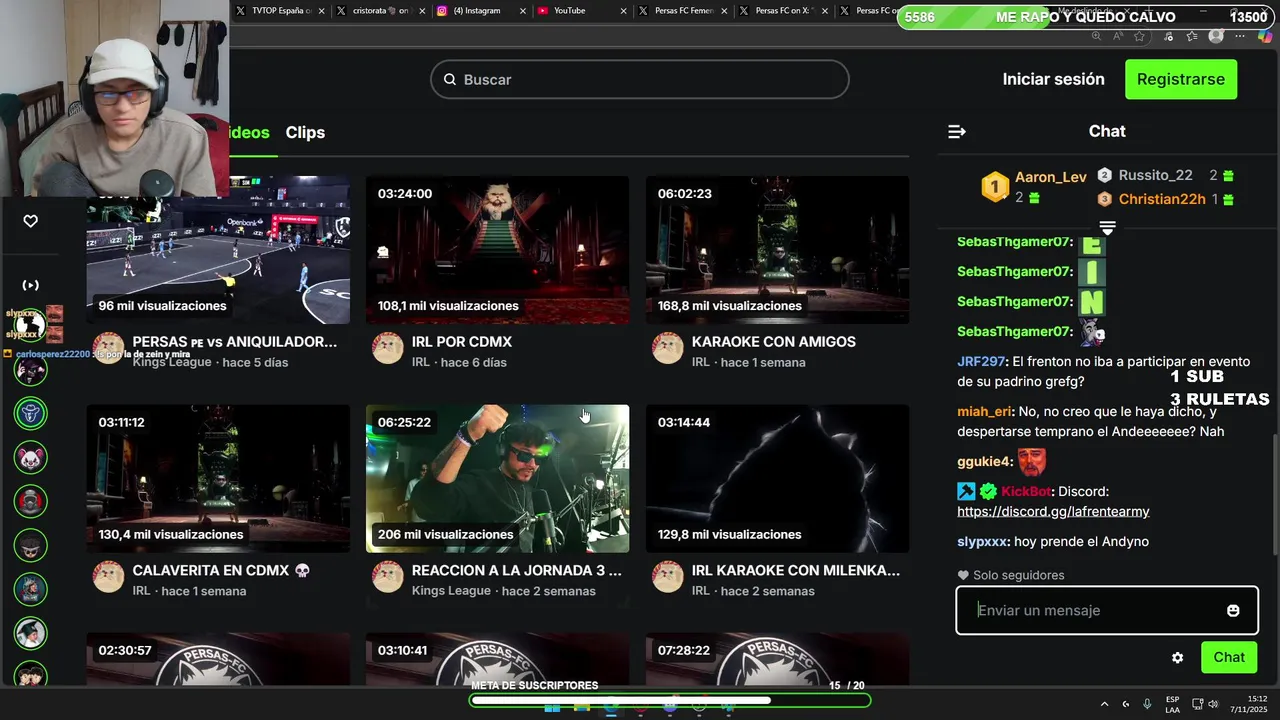Open the KARAOKE CON AMIGOS video thumbnail
The height and width of the screenshot is (720, 1280).
click(x=778, y=250)
